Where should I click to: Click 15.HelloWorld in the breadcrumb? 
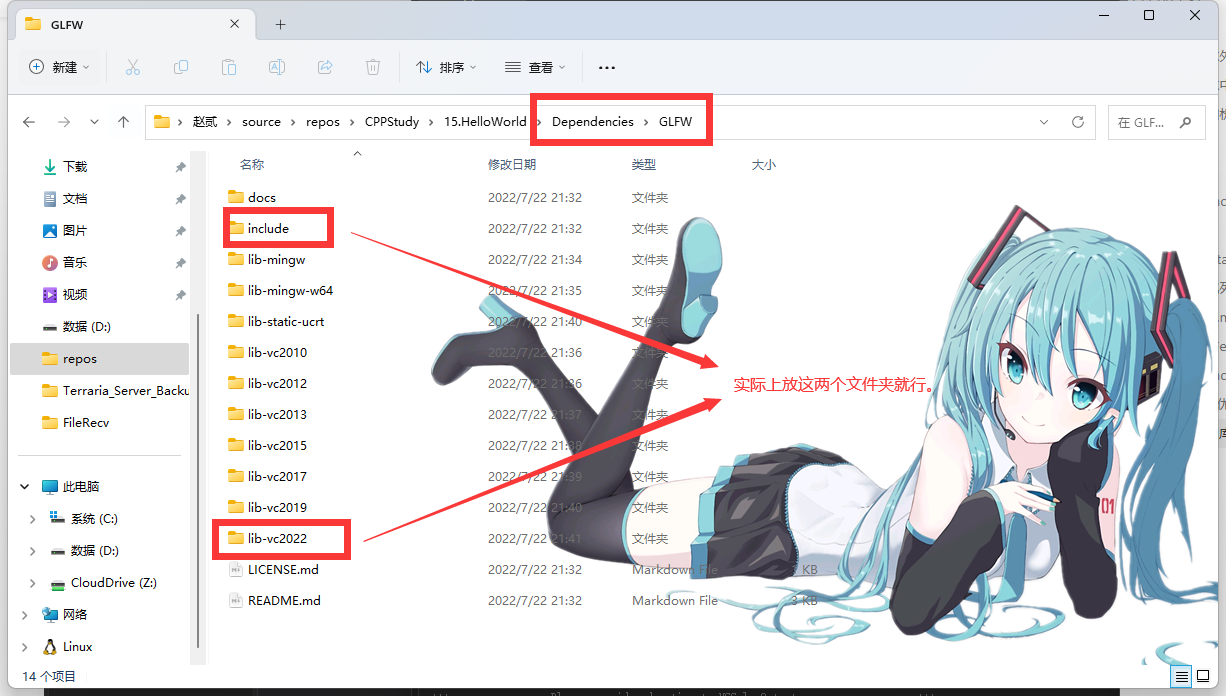(485, 122)
